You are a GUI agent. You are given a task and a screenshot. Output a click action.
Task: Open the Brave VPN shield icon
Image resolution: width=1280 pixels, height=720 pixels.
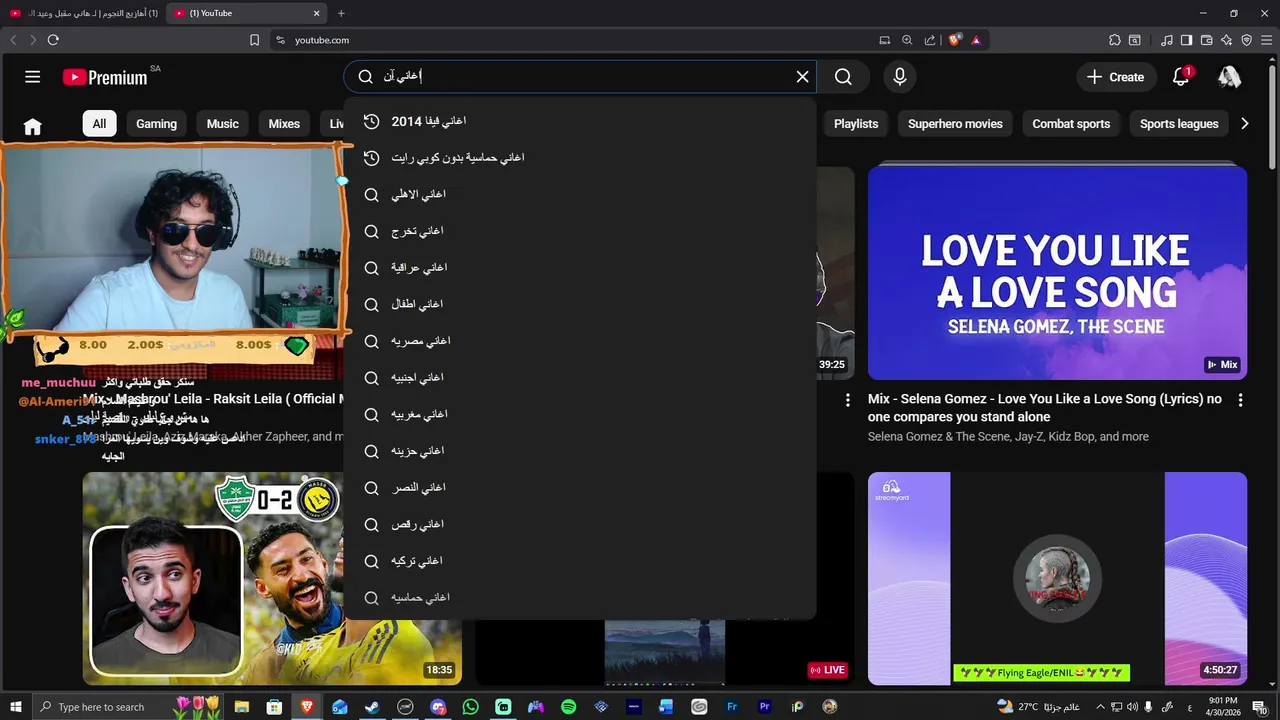tap(1247, 40)
